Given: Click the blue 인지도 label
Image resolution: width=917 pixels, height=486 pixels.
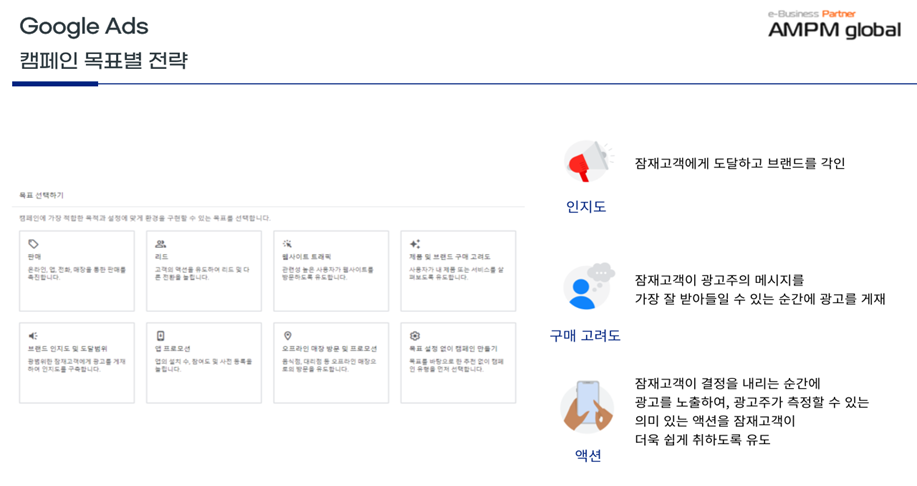Looking at the screenshot, I should point(586,206).
